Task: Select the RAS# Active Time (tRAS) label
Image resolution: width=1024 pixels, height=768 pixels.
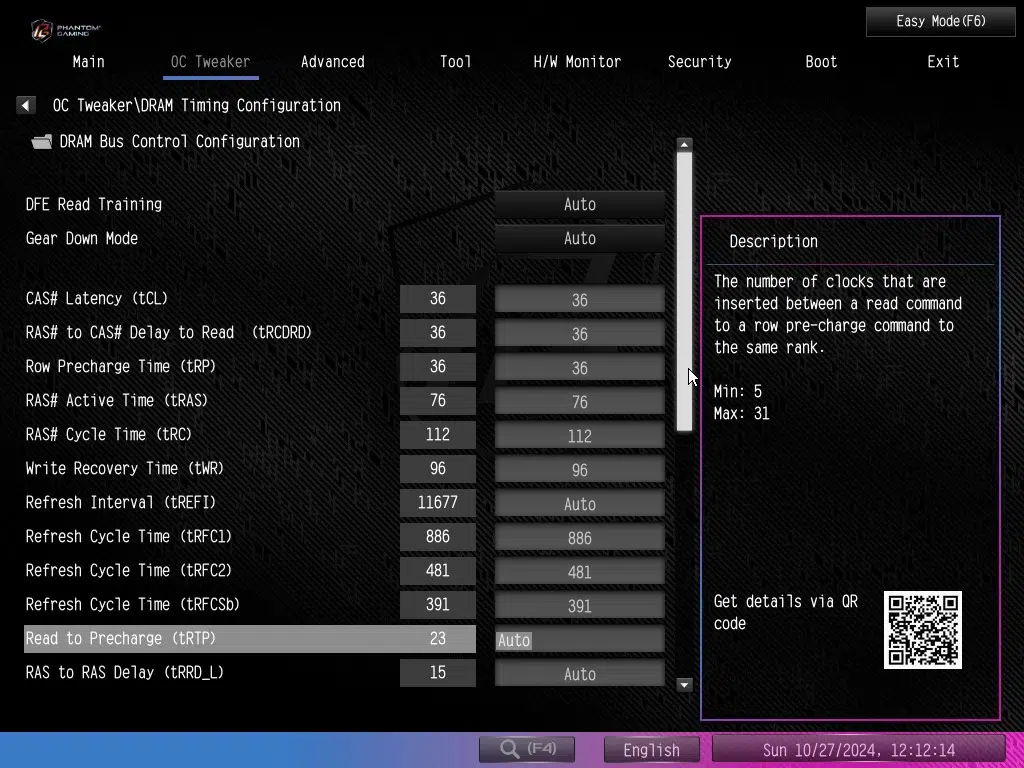Action: click(x=116, y=400)
